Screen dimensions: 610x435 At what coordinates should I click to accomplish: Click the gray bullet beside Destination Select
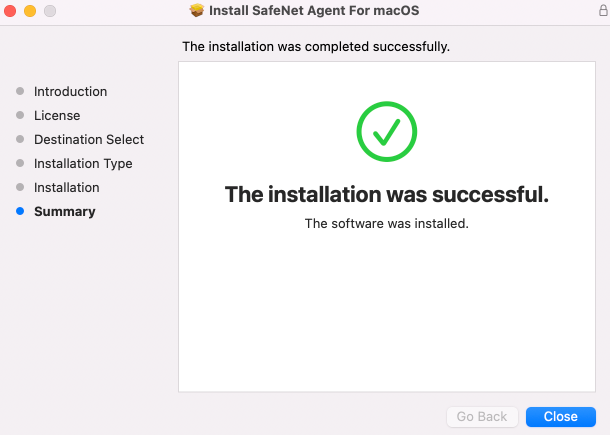click(20, 139)
